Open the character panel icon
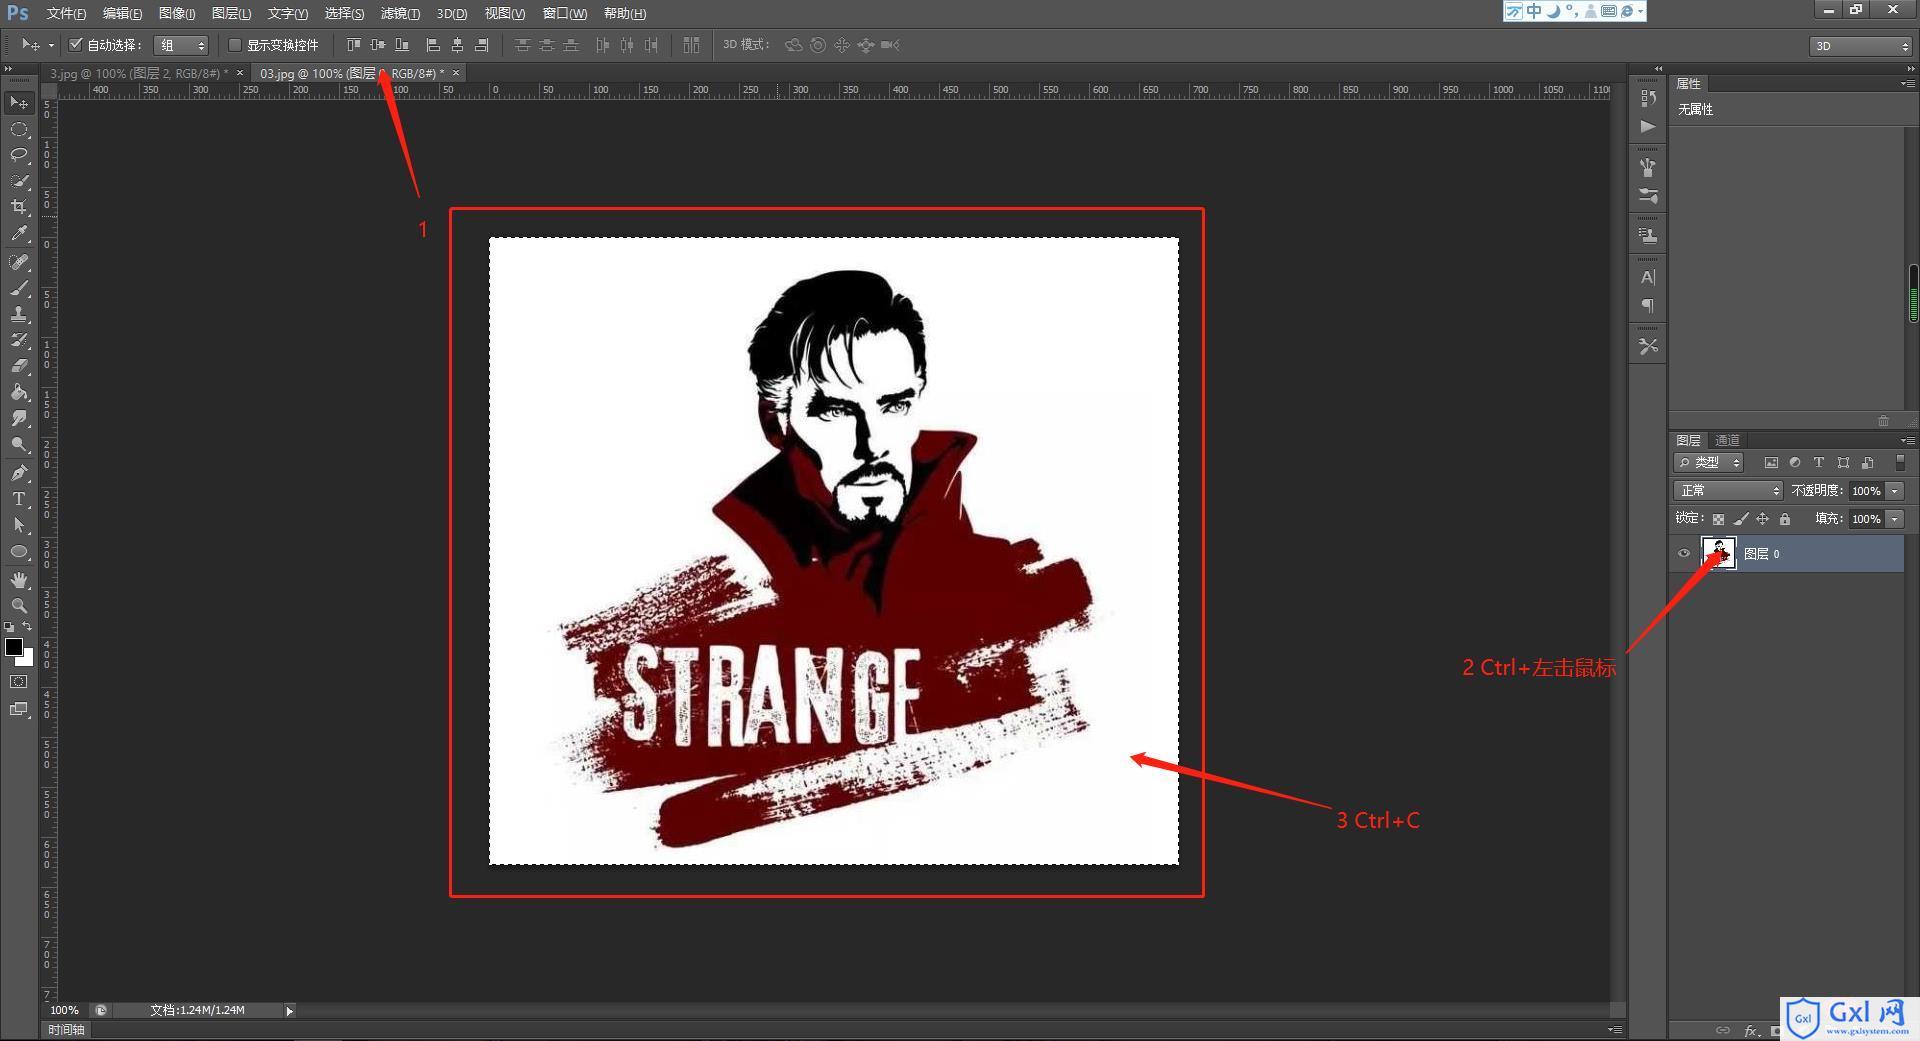 pos(1648,277)
